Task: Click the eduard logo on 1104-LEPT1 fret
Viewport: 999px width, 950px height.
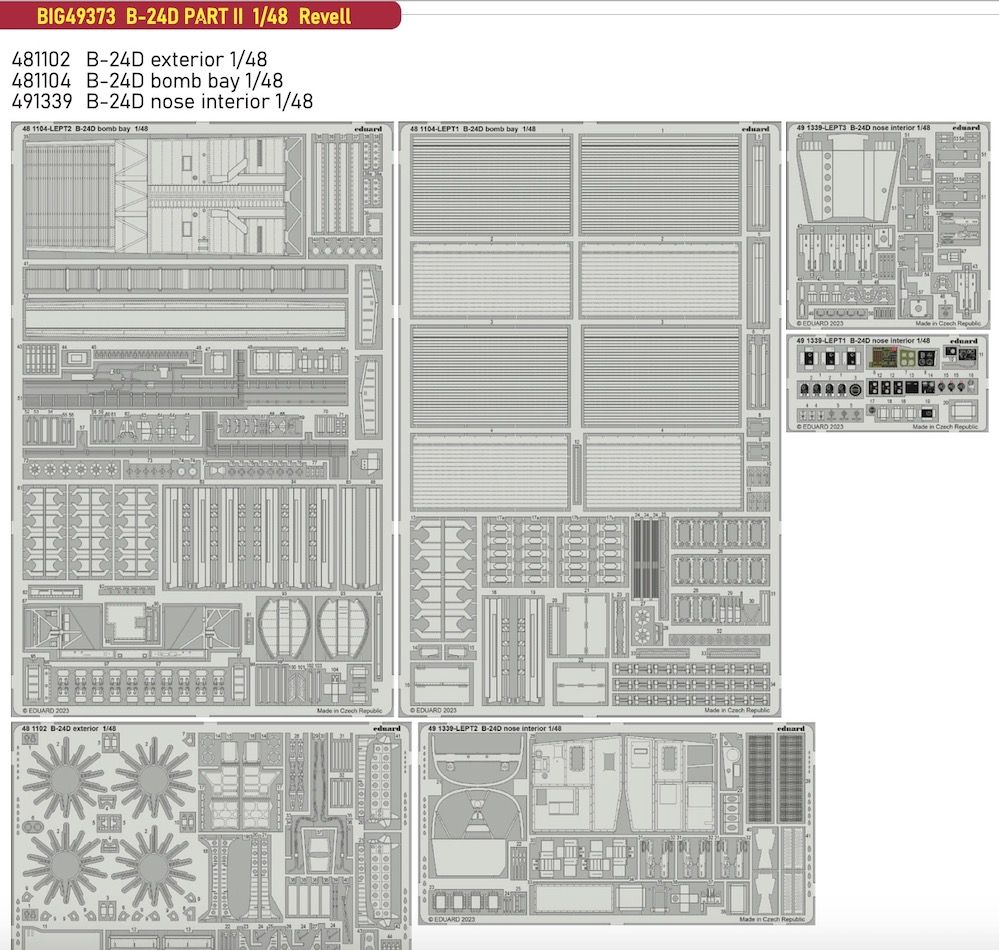Action: tap(757, 129)
